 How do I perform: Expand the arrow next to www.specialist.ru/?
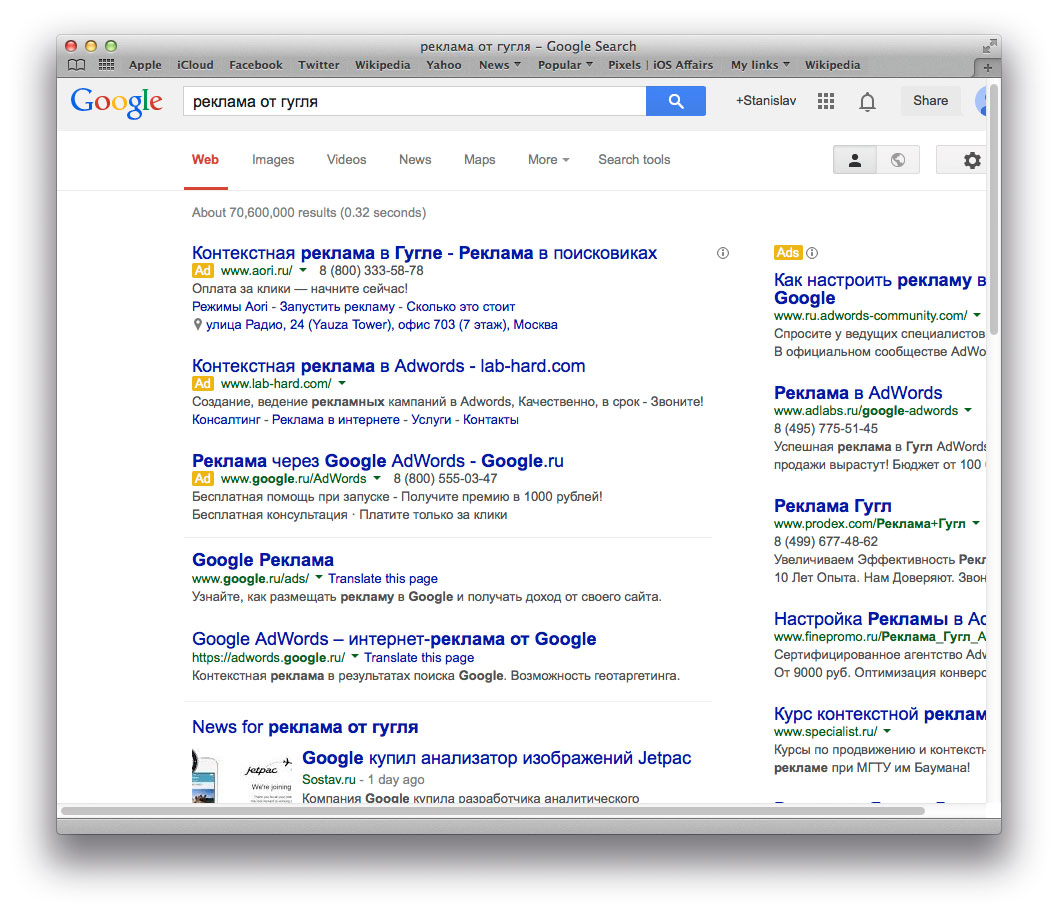point(887,731)
